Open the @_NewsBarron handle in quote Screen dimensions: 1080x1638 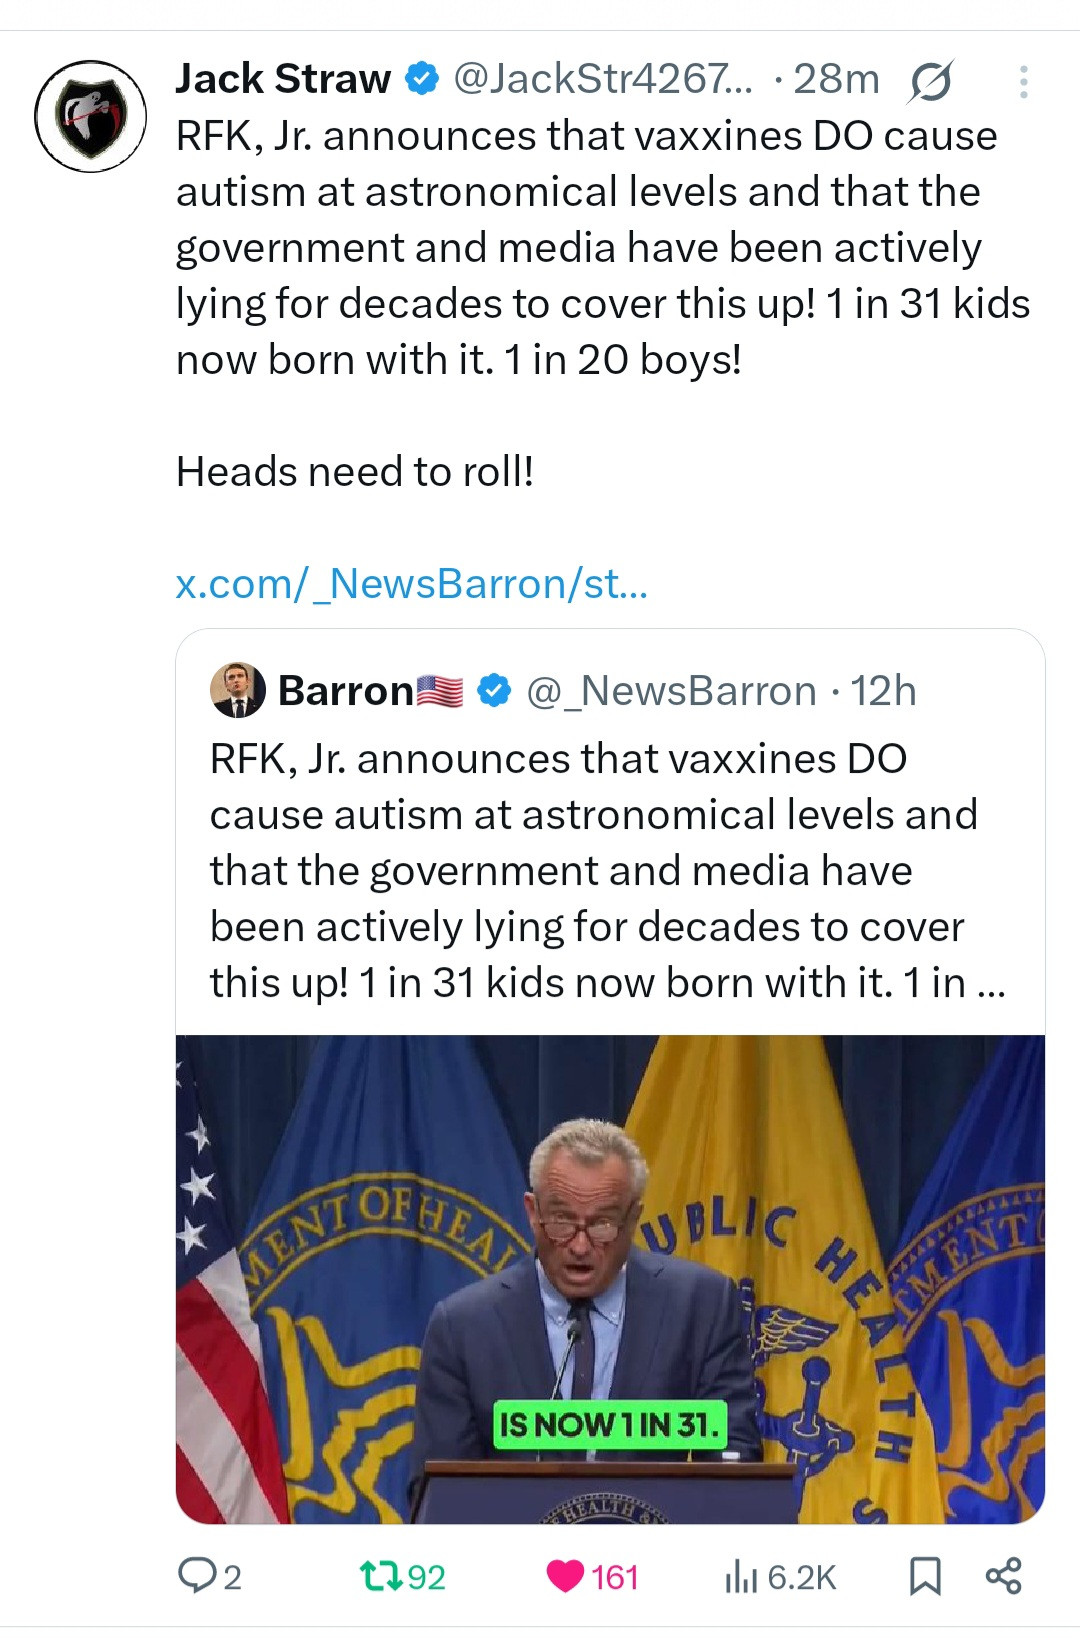[671, 691]
